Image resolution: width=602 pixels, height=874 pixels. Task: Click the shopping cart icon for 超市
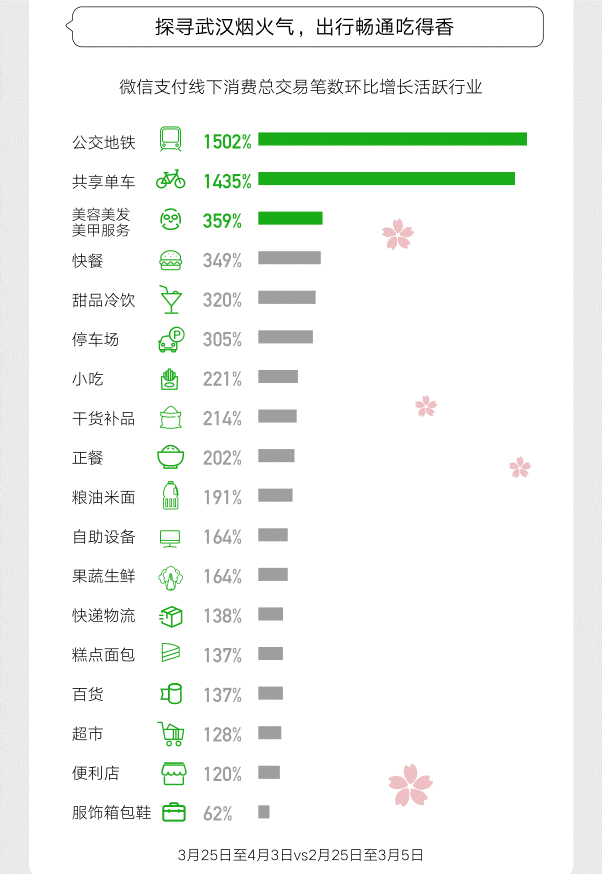(170, 735)
